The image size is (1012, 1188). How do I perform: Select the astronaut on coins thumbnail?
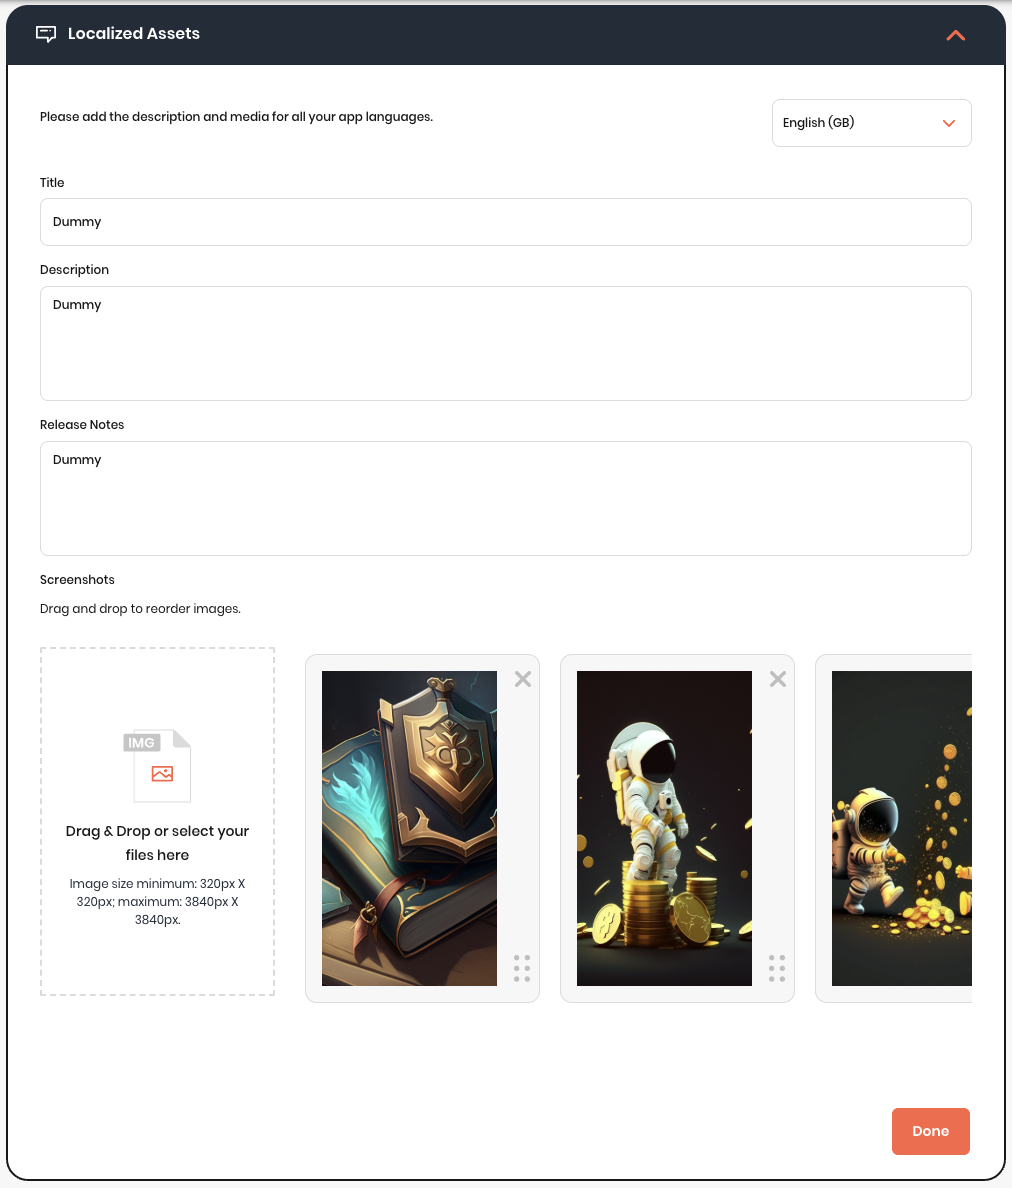[664, 828]
